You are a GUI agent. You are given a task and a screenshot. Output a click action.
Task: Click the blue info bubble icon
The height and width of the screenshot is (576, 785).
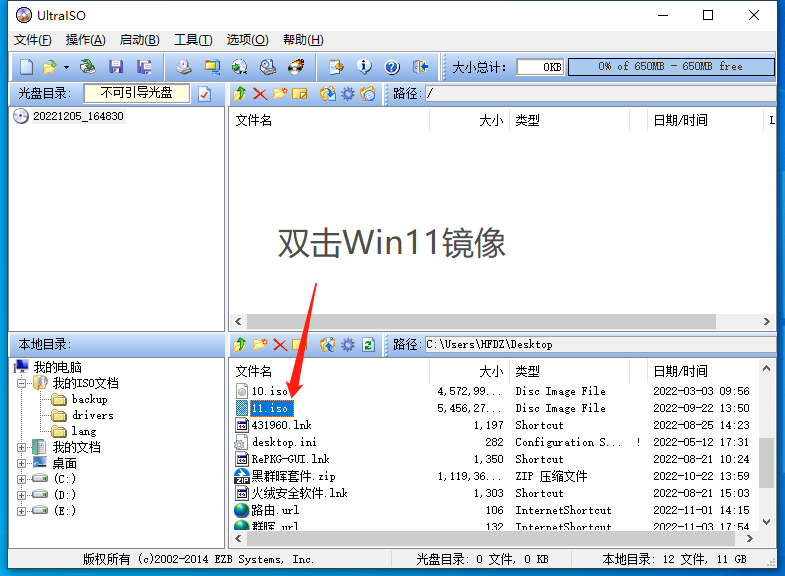(x=364, y=67)
